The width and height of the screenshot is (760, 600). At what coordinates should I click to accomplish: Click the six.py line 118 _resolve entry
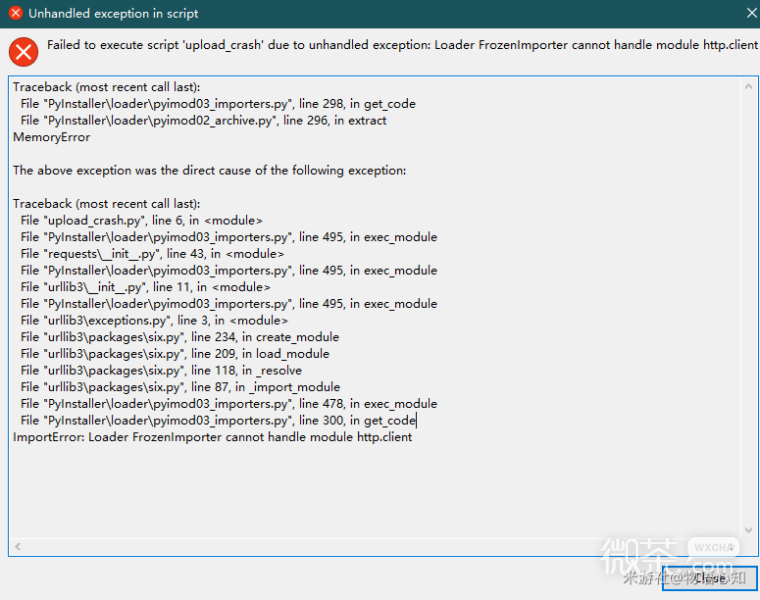[160, 370]
